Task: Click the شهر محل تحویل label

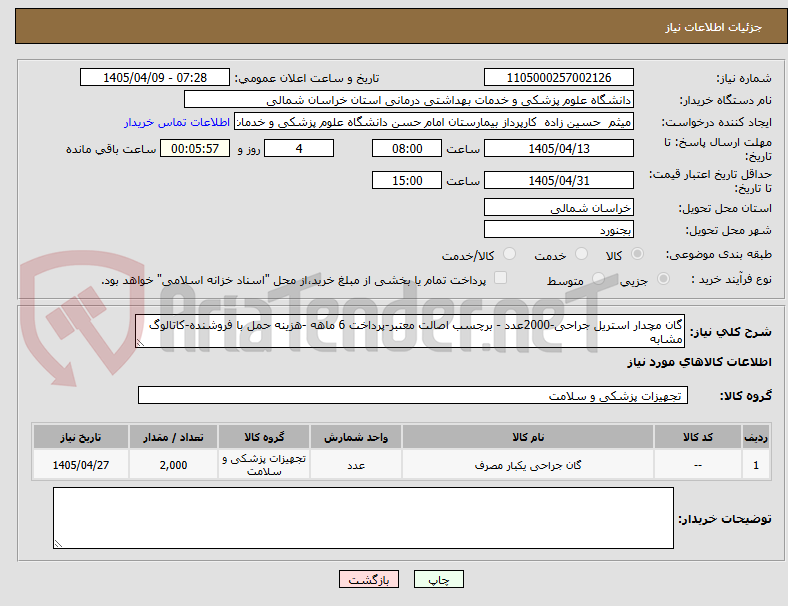Action: [x=728, y=230]
